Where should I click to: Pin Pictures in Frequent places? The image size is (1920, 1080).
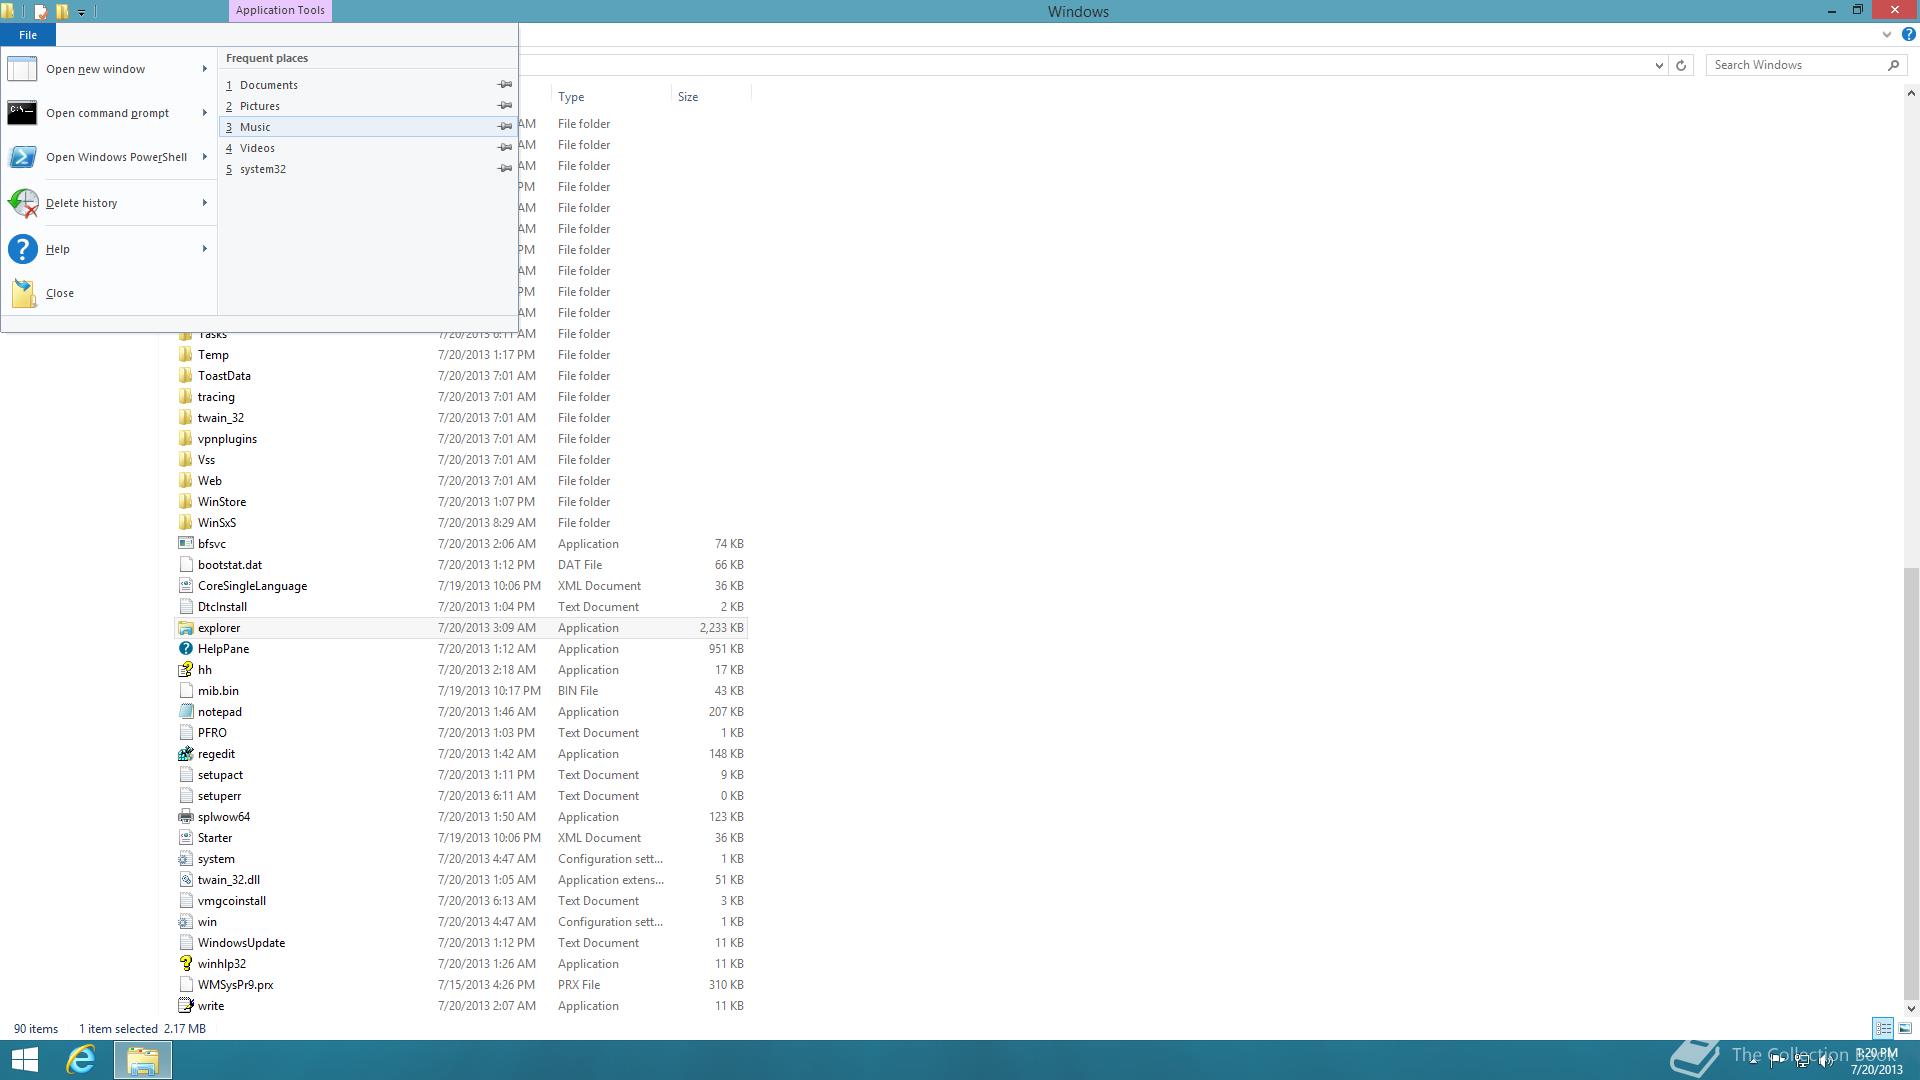point(505,106)
